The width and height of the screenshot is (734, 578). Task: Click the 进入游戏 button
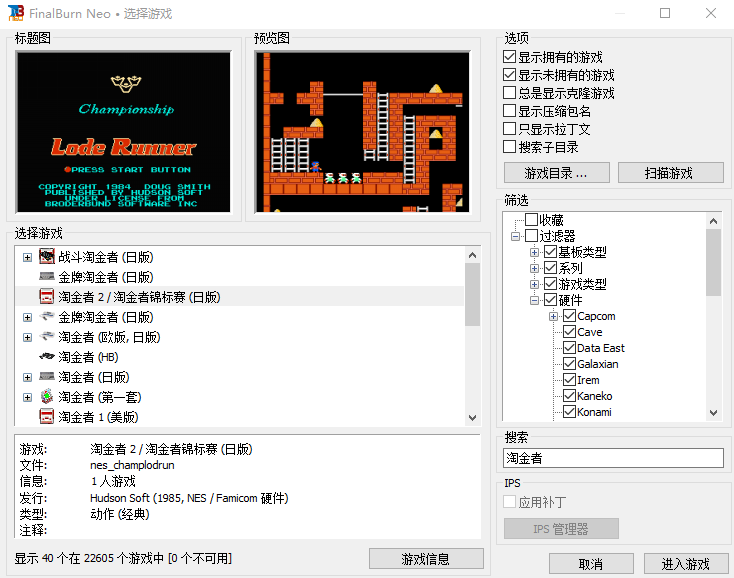coord(686,563)
